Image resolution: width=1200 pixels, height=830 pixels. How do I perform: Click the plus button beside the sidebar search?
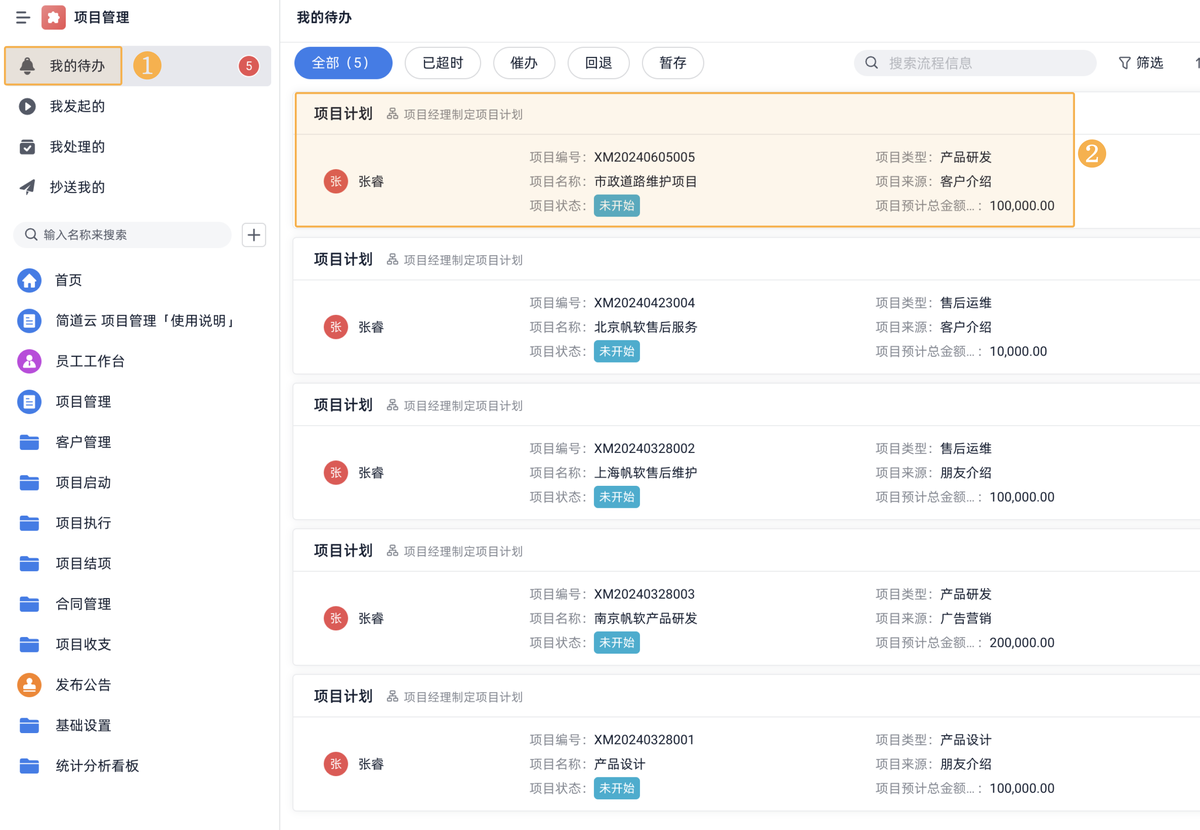coord(254,235)
